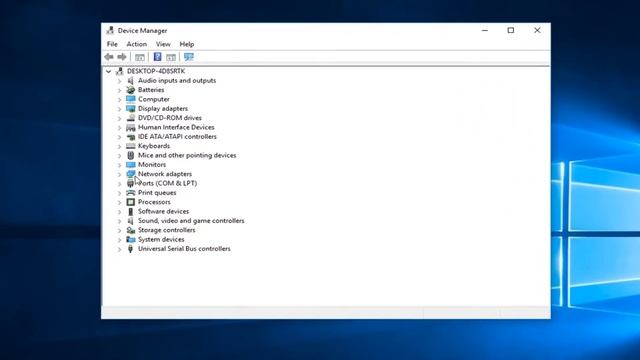The image size is (640, 360).
Task: Click the Audio inputs and outputs speaker icon
Action: 131,80
